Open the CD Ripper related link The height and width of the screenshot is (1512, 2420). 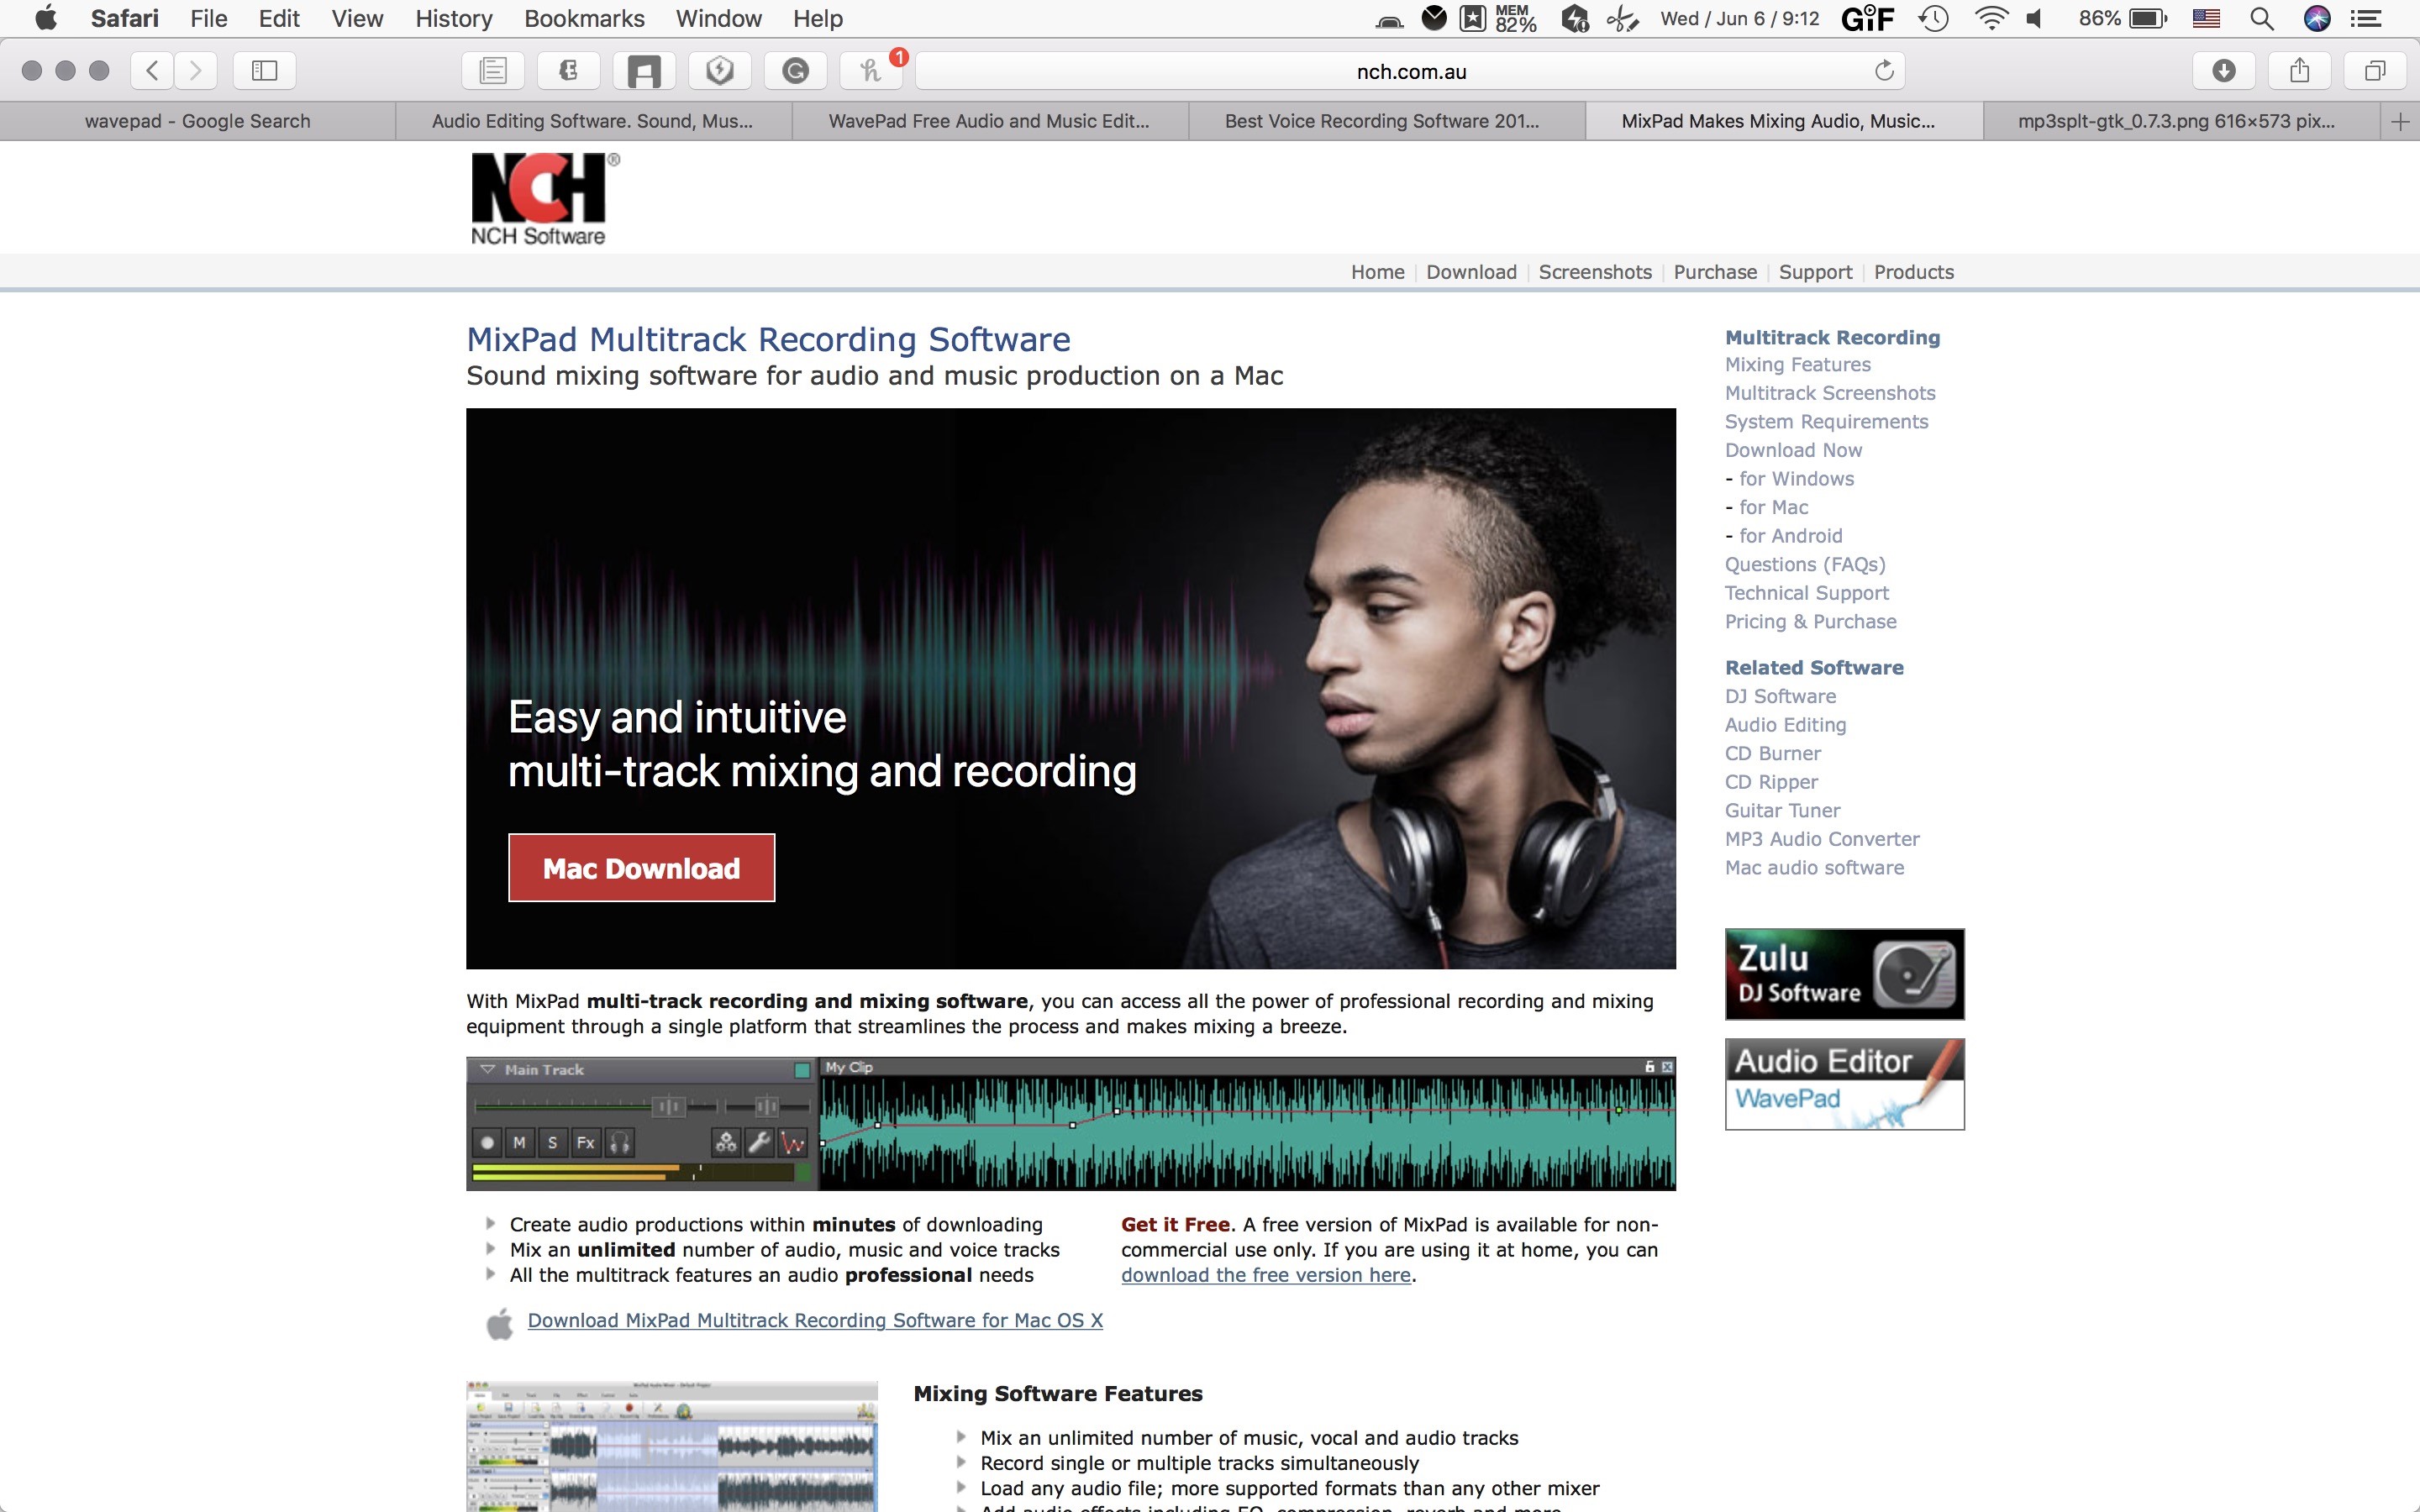(x=1771, y=782)
